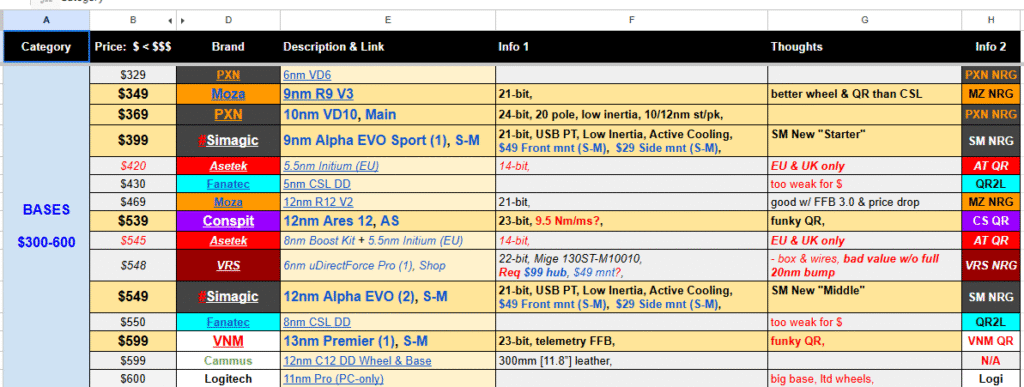Viewport: 1024px width, 387px height.
Task: Click the VRS brand link
Action: tap(228, 266)
